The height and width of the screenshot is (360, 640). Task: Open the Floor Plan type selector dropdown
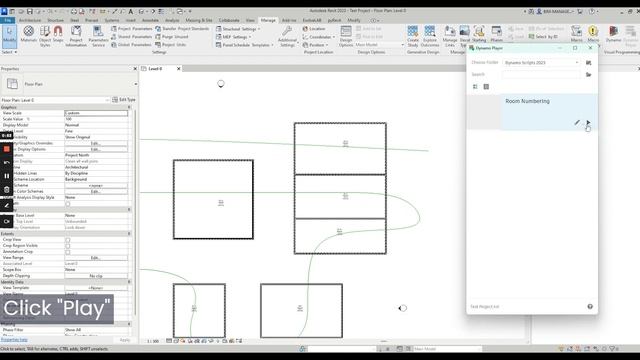[136, 84]
